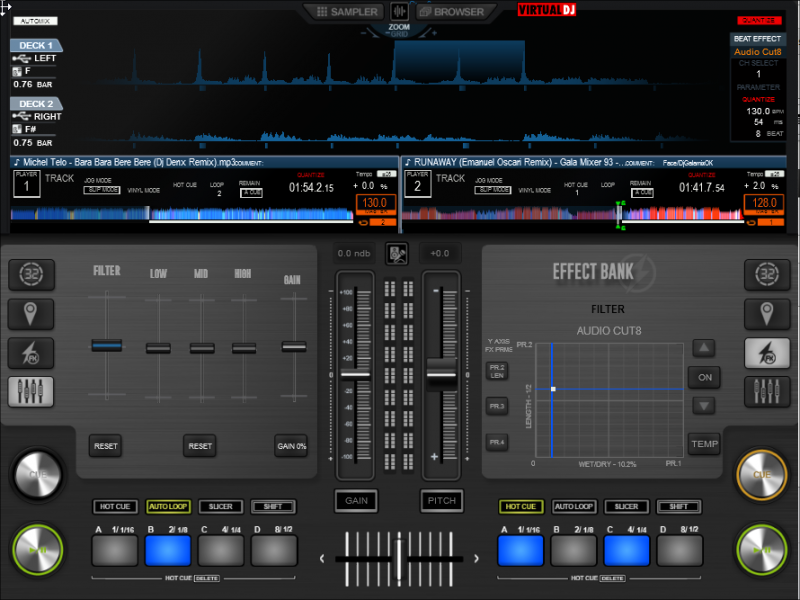Click the key icon next to F#
Viewport: 800px width, 600px height.
(17, 129)
